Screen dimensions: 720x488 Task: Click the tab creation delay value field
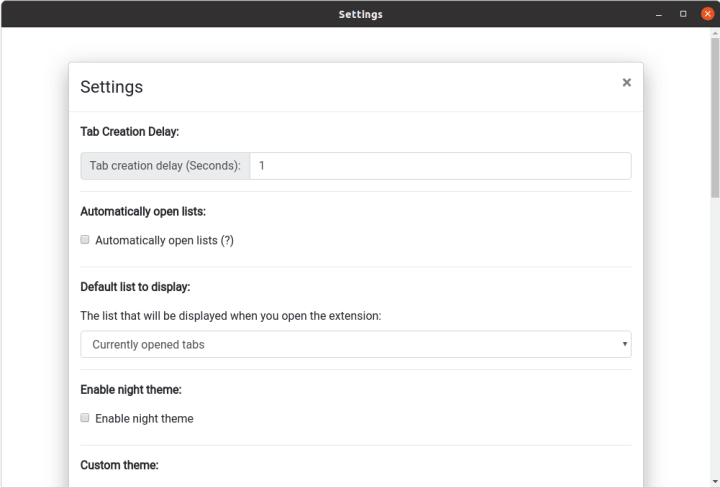click(440, 166)
